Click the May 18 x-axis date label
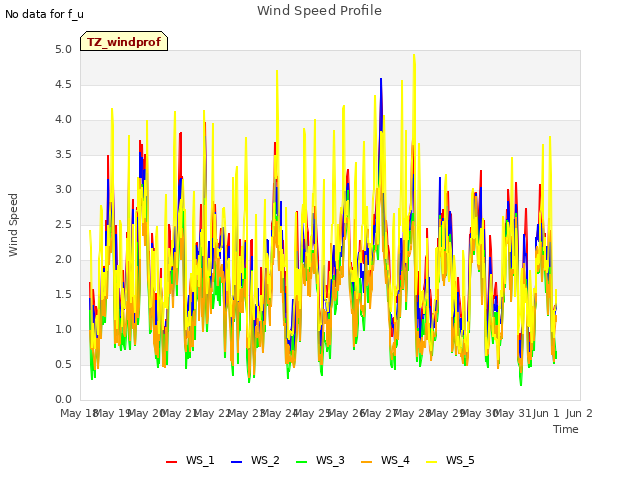This screenshot has height=480, width=640. point(78,413)
